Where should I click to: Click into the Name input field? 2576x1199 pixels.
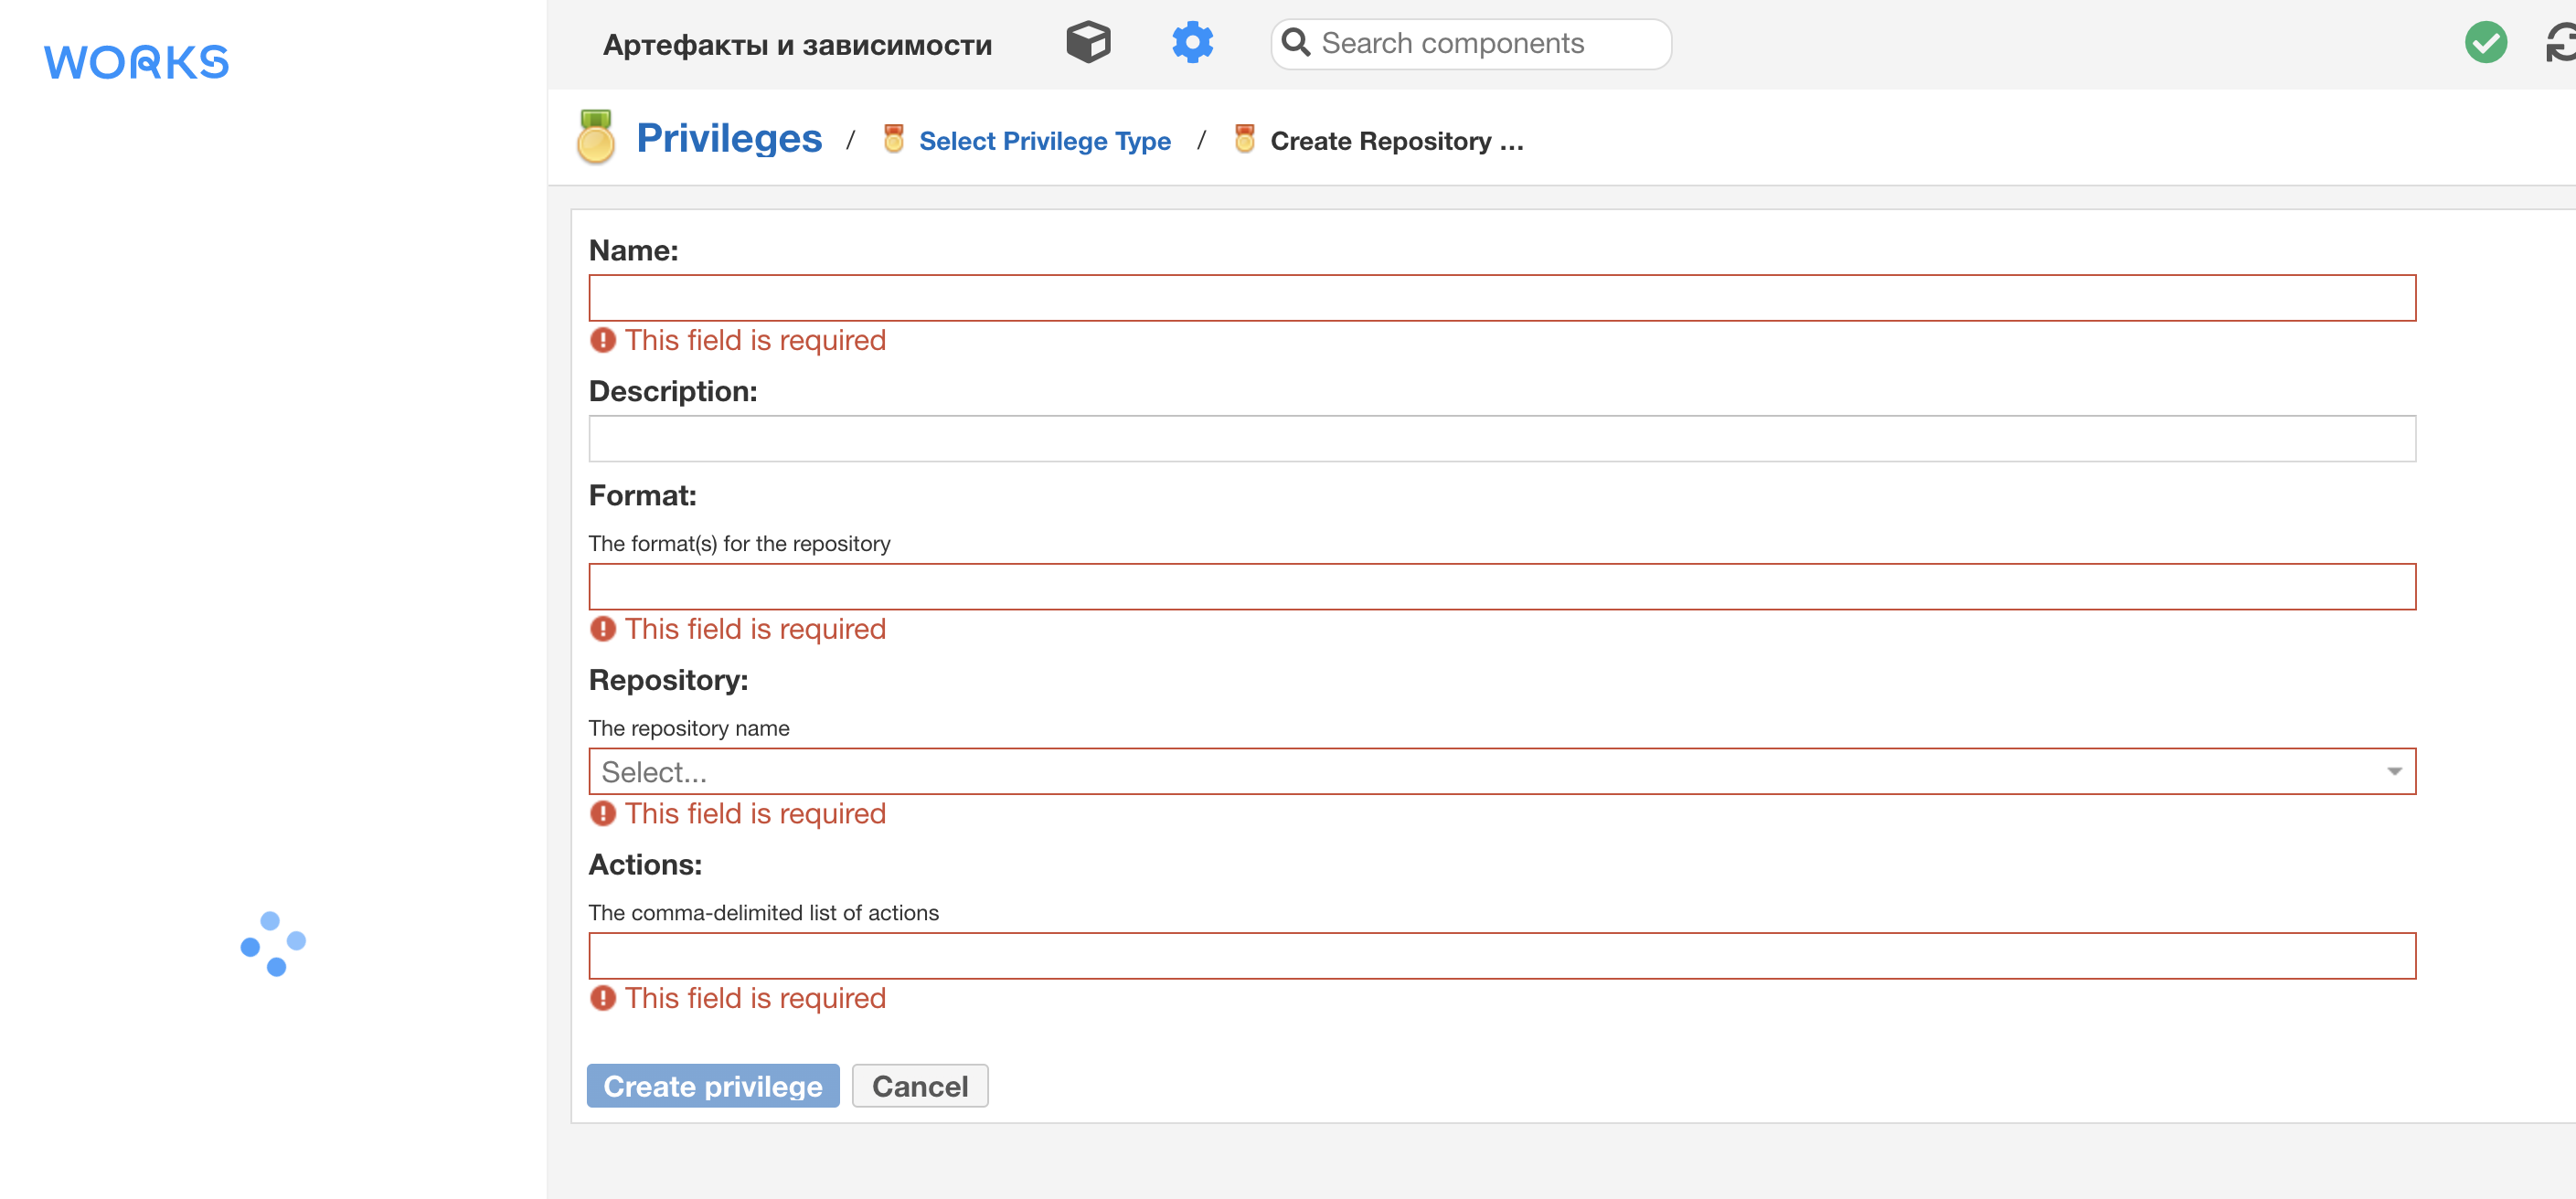pyautogui.click(x=1501, y=298)
